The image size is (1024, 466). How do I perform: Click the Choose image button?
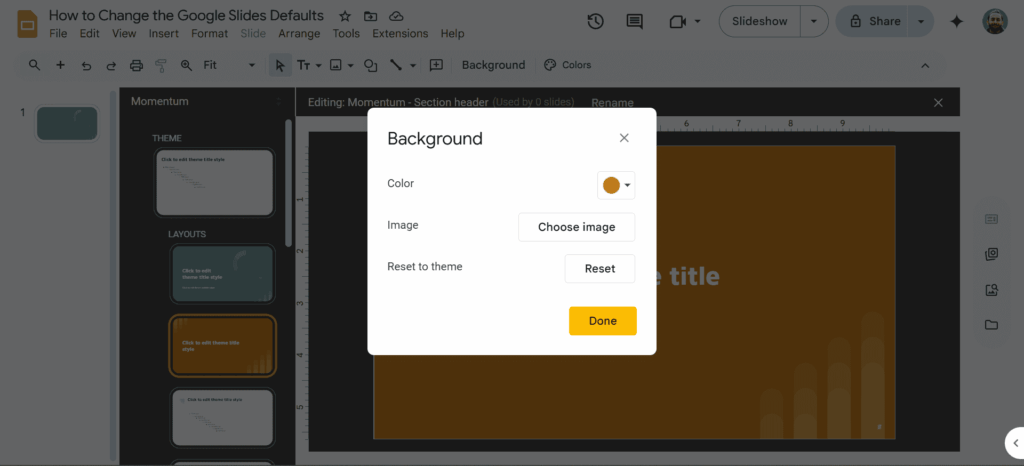576,227
